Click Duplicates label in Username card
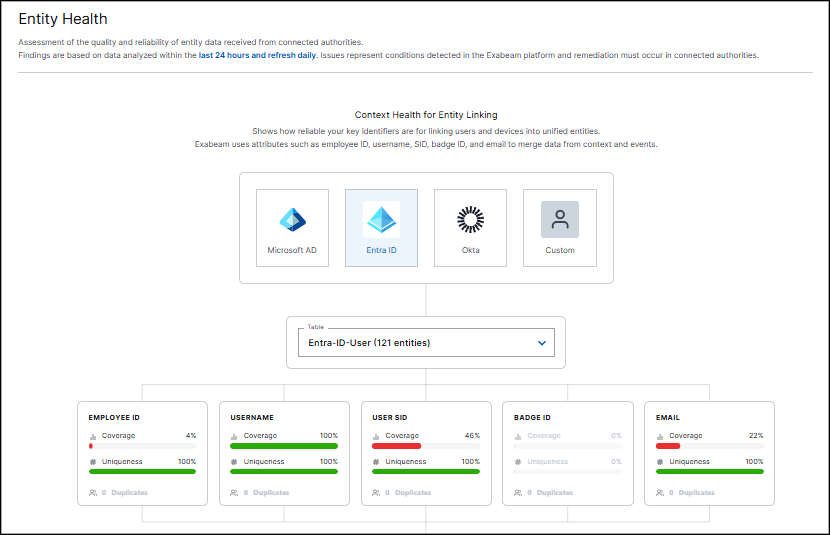The width and height of the screenshot is (830, 535). [271, 493]
